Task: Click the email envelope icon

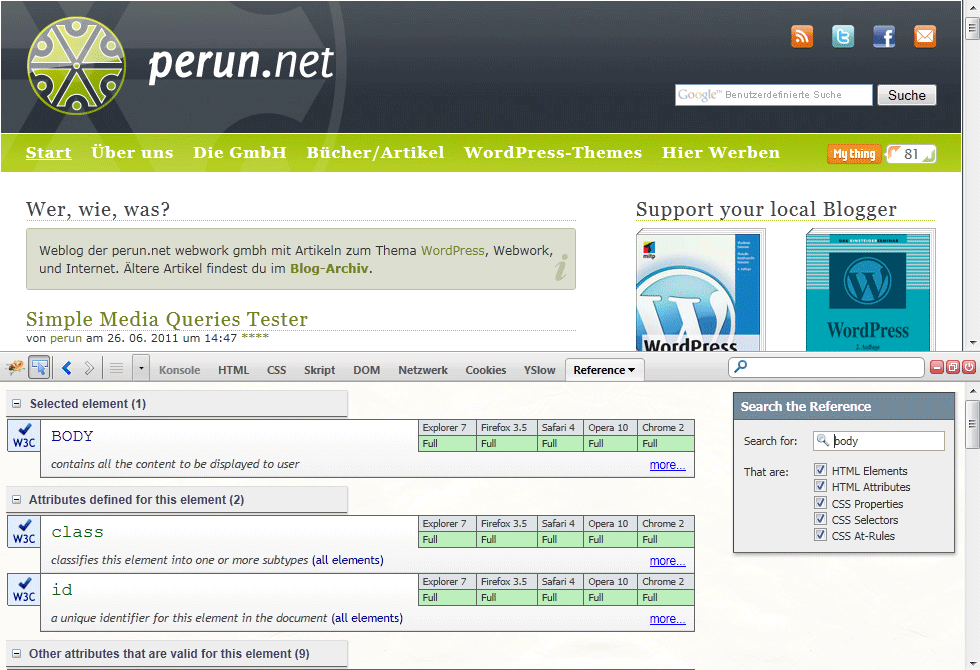Action: pos(925,37)
